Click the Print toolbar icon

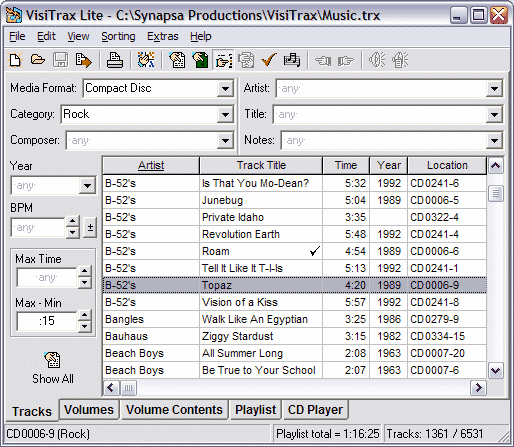(115, 60)
